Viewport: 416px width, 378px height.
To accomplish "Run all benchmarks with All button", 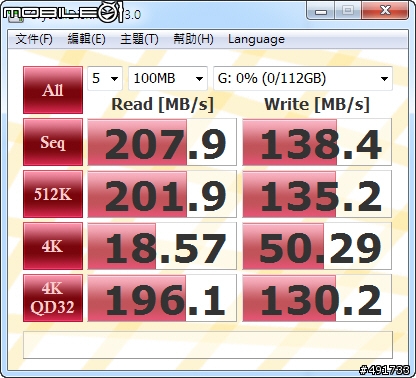I will [x=53, y=90].
